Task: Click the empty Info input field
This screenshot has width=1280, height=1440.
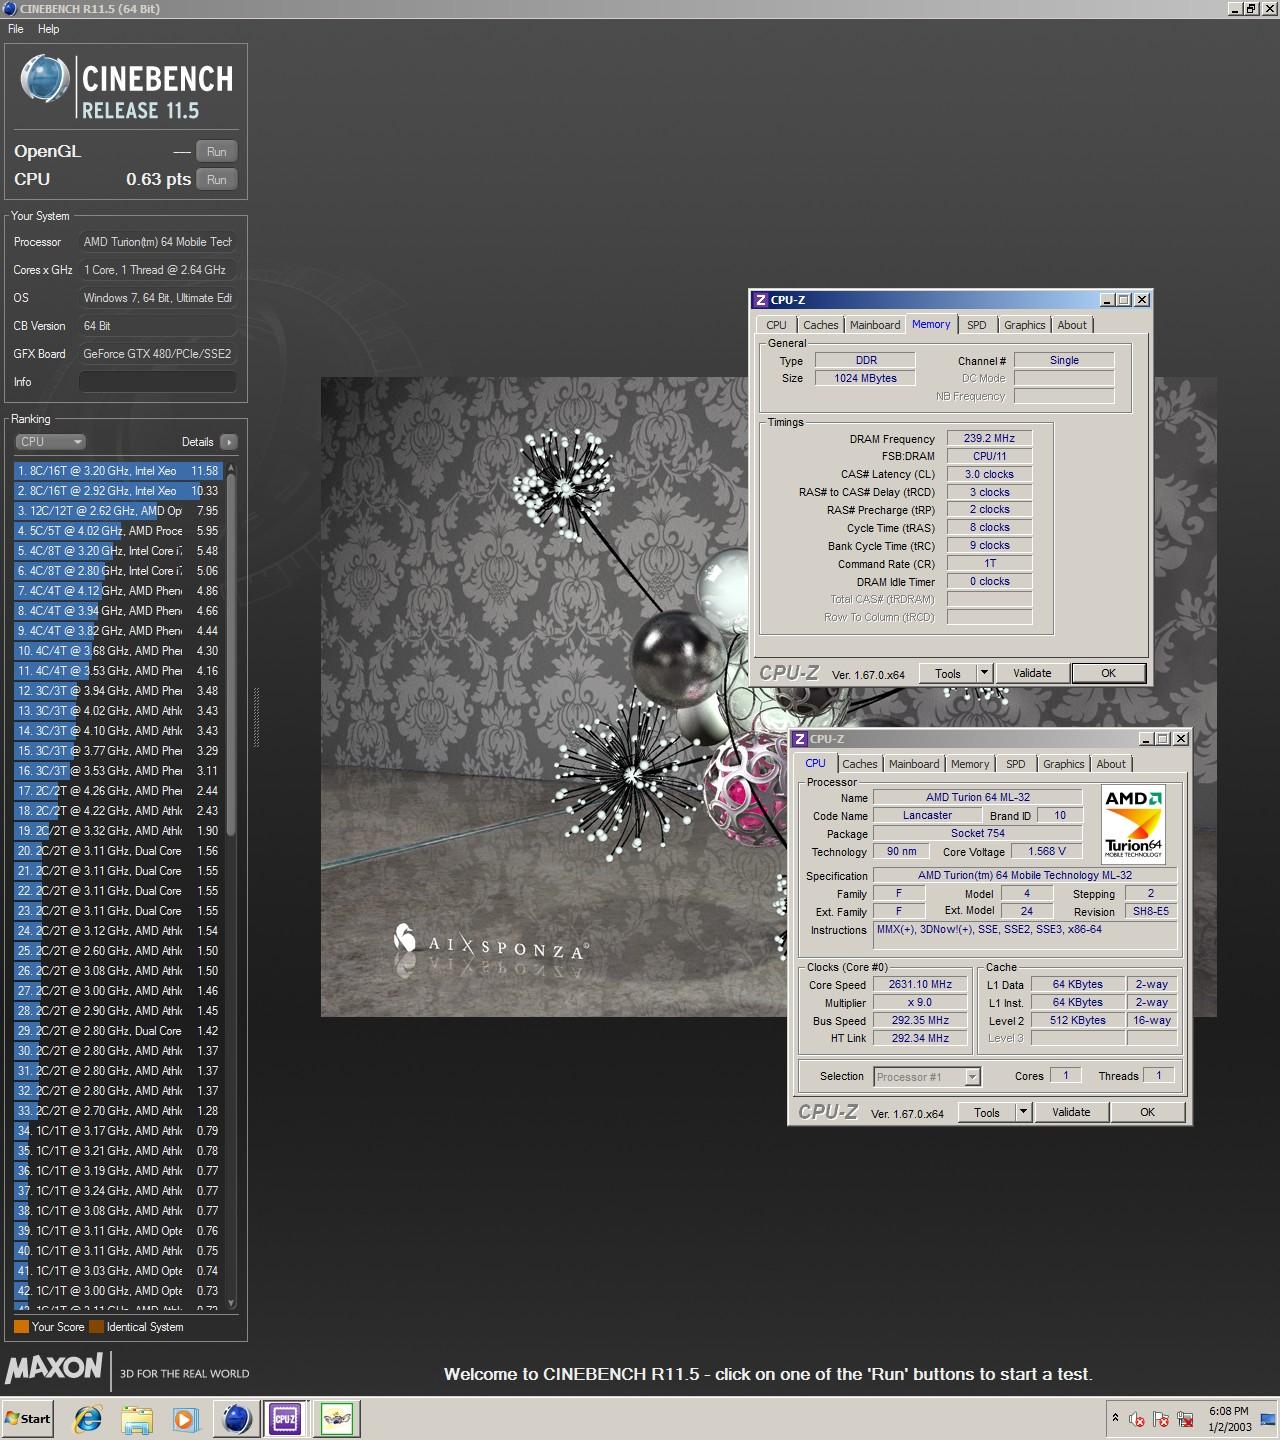Action: [158, 382]
